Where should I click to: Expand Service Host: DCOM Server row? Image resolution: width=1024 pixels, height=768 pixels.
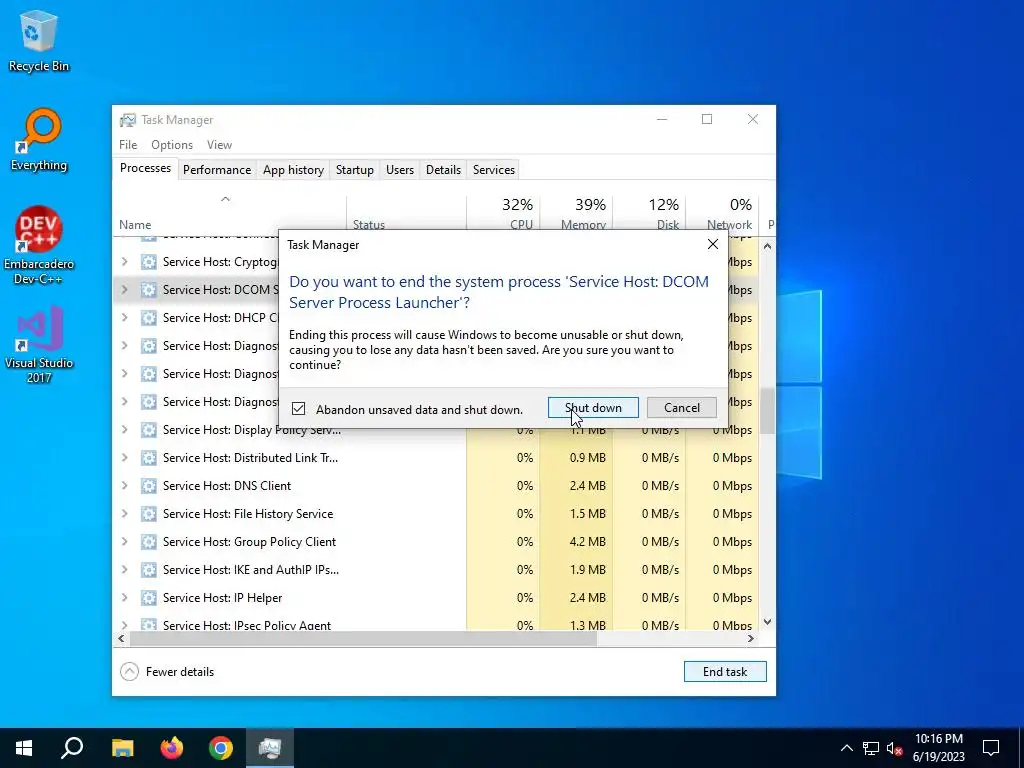(125, 290)
